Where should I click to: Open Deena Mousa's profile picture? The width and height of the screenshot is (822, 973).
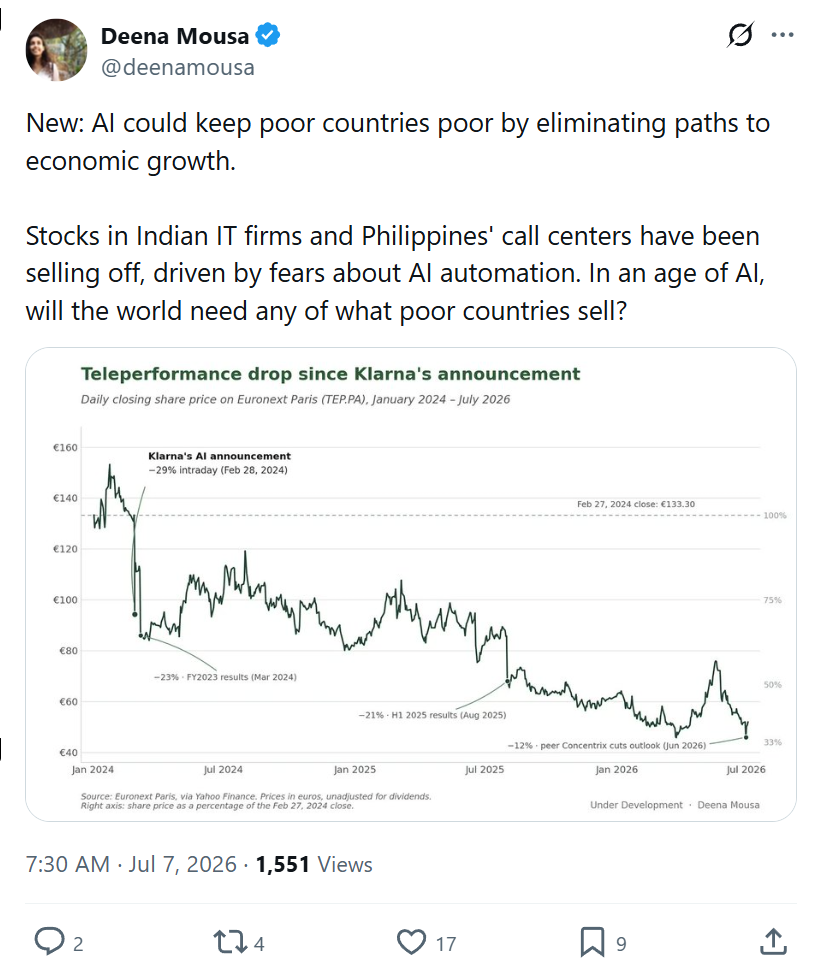tap(56, 50)
